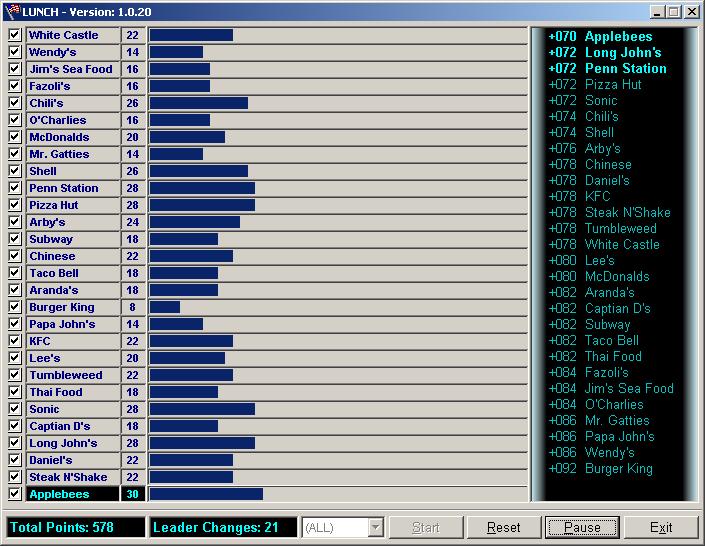Viewport: 705px width, 546px height.
Task: Click +086 Wendy's in leaderboard
Action: click(591, 452)
